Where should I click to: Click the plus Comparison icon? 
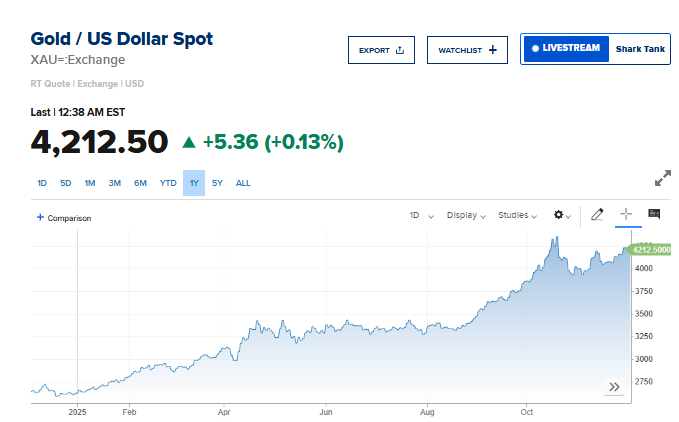[x=40, y=217]
